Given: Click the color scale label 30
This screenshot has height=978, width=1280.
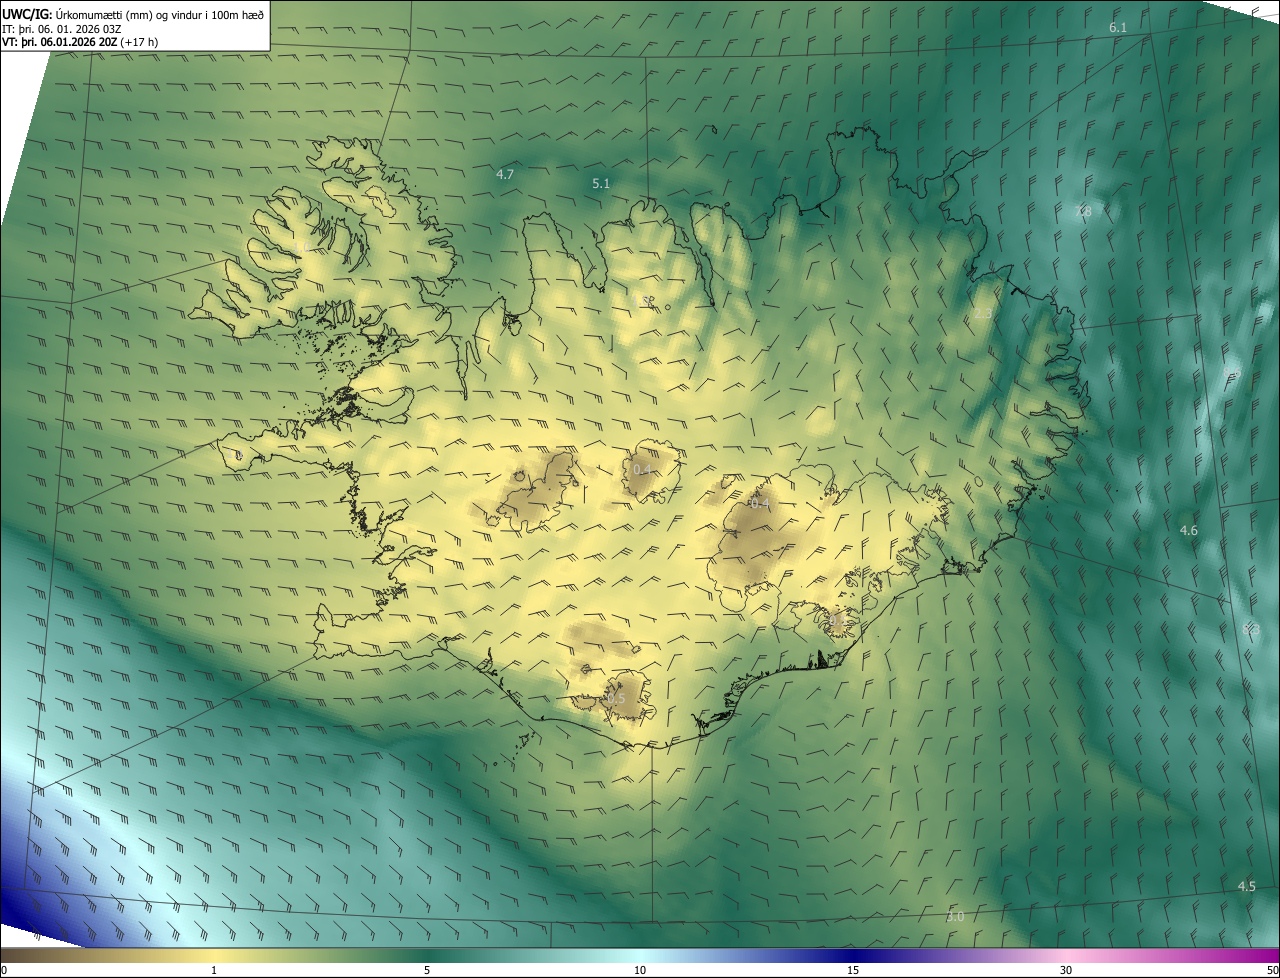Looking at the screenshot, I should click(1066, 971).
